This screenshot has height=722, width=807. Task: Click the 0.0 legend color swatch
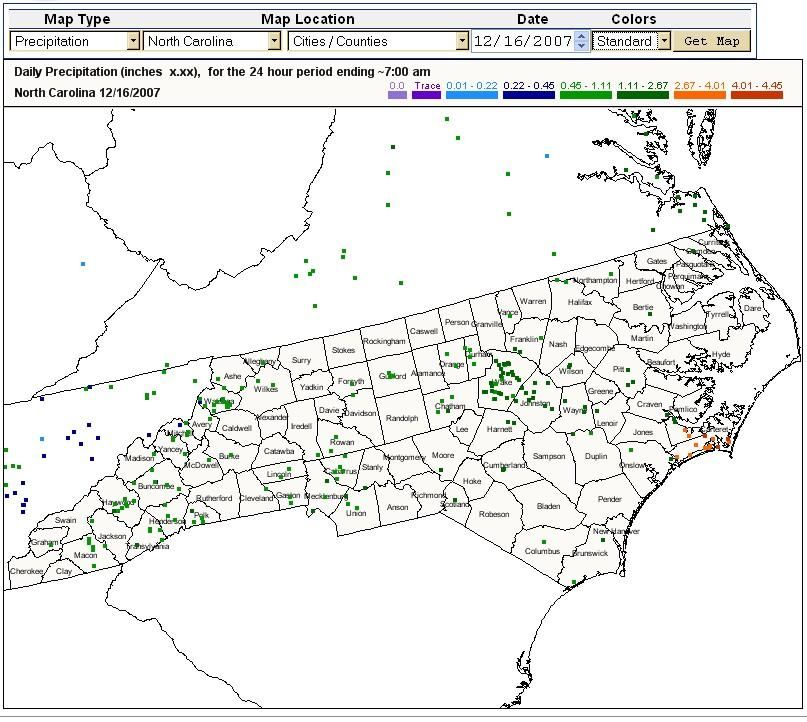(397, 95)
